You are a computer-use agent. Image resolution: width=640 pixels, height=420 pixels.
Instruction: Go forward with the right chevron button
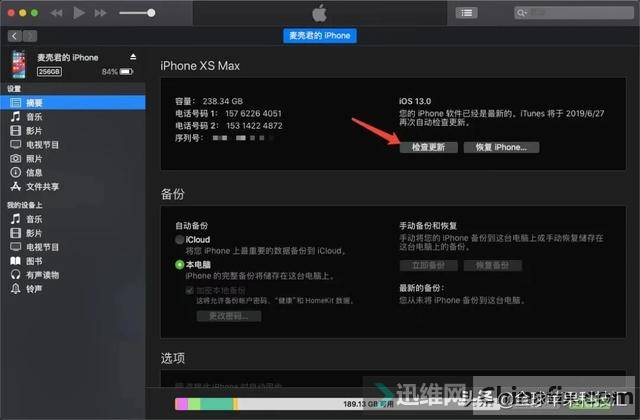point(30,36)
